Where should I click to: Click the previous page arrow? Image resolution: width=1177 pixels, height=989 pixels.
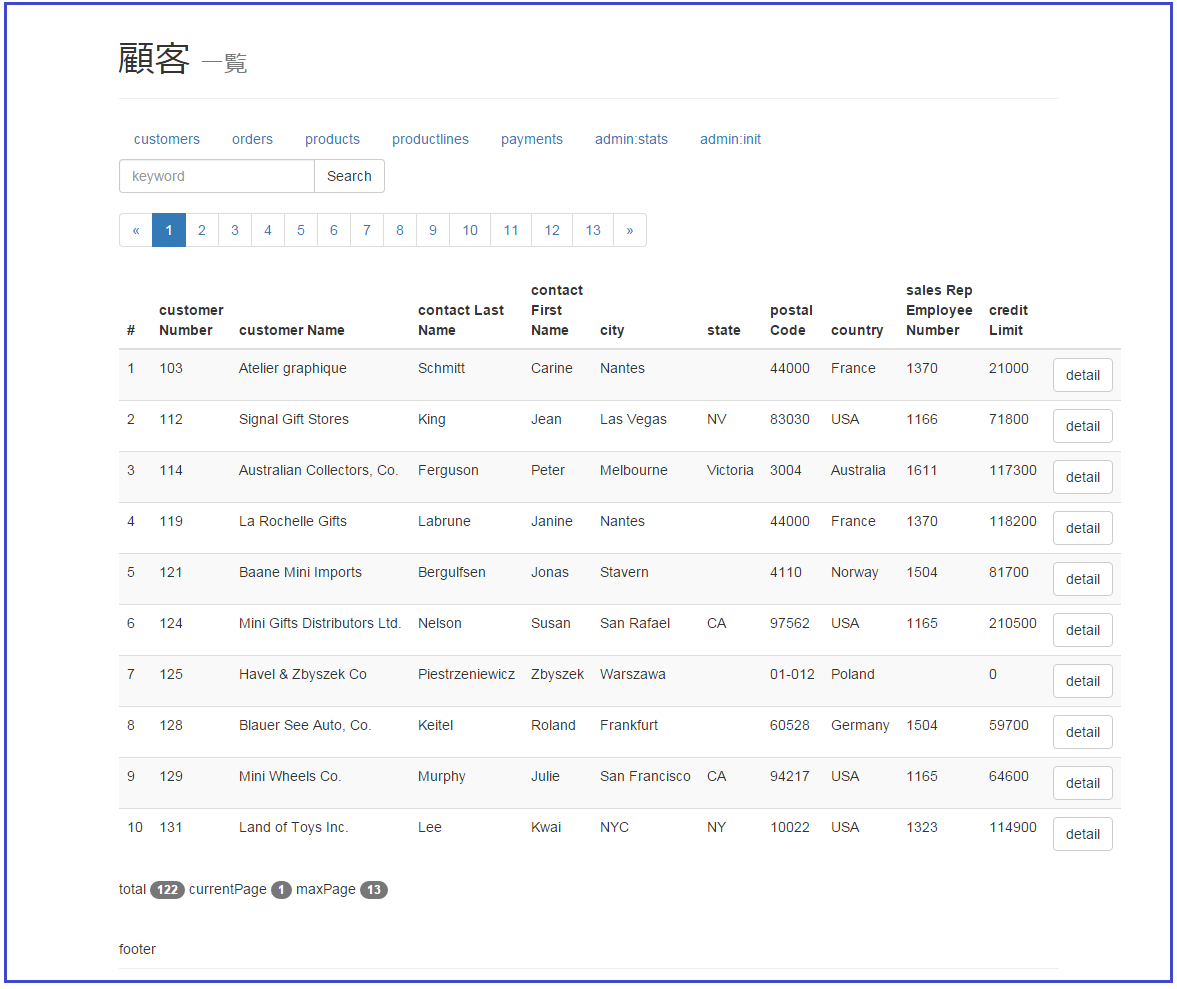[x=135, y=229]
